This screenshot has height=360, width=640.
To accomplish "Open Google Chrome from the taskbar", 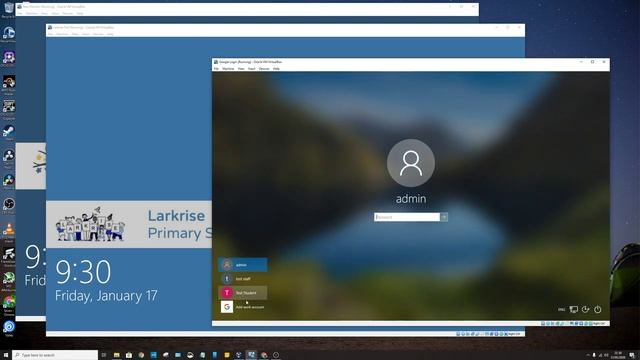I will tap(141, 355).
